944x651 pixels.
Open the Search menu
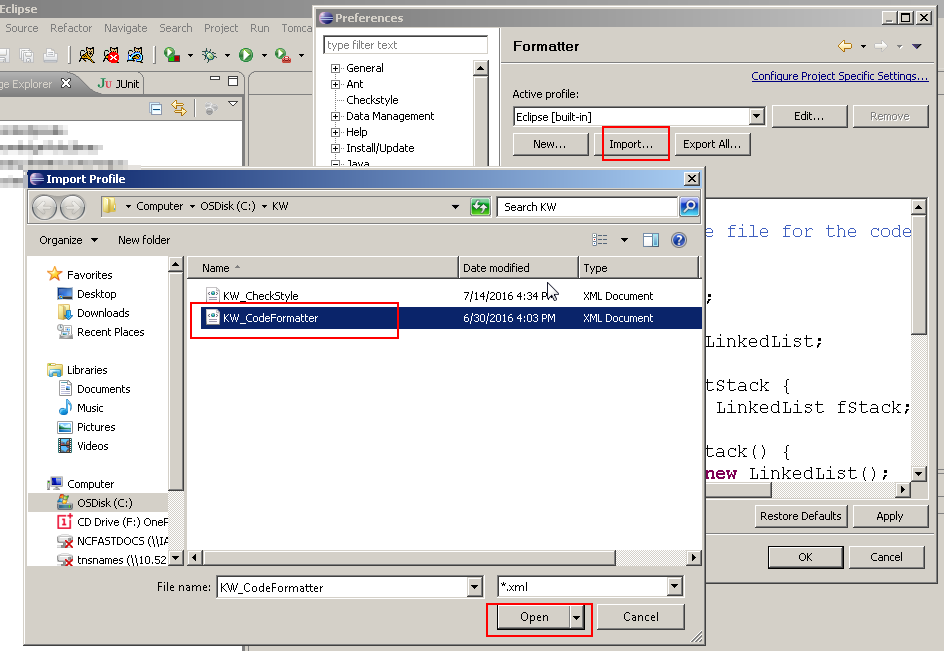click(175, 28)
